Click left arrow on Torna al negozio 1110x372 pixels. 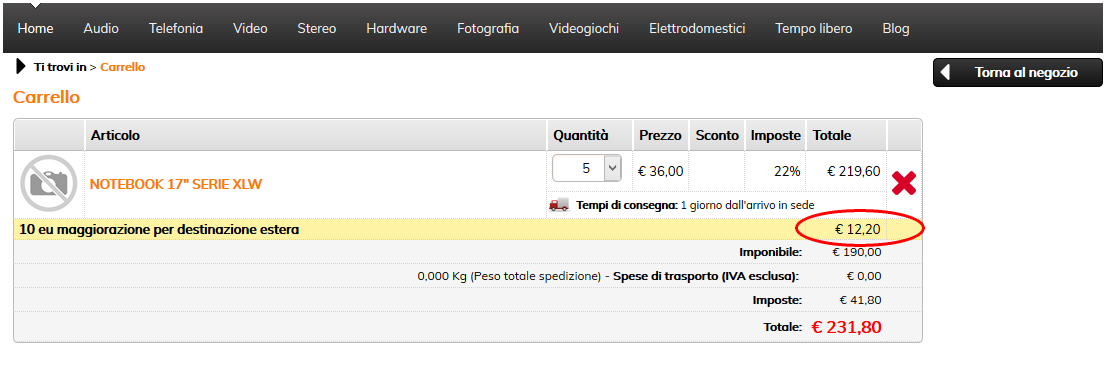(946, 73)
